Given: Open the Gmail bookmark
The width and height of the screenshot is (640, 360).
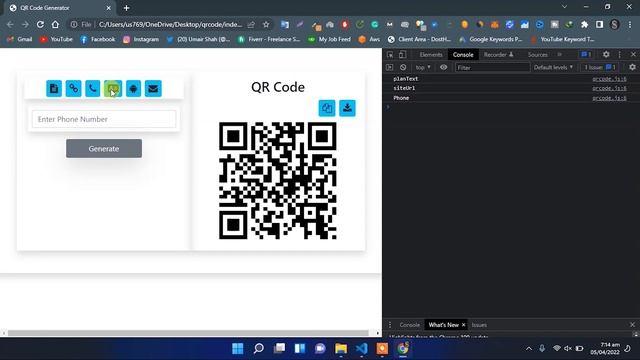Looking at the screenshot, I should (20, 39).
